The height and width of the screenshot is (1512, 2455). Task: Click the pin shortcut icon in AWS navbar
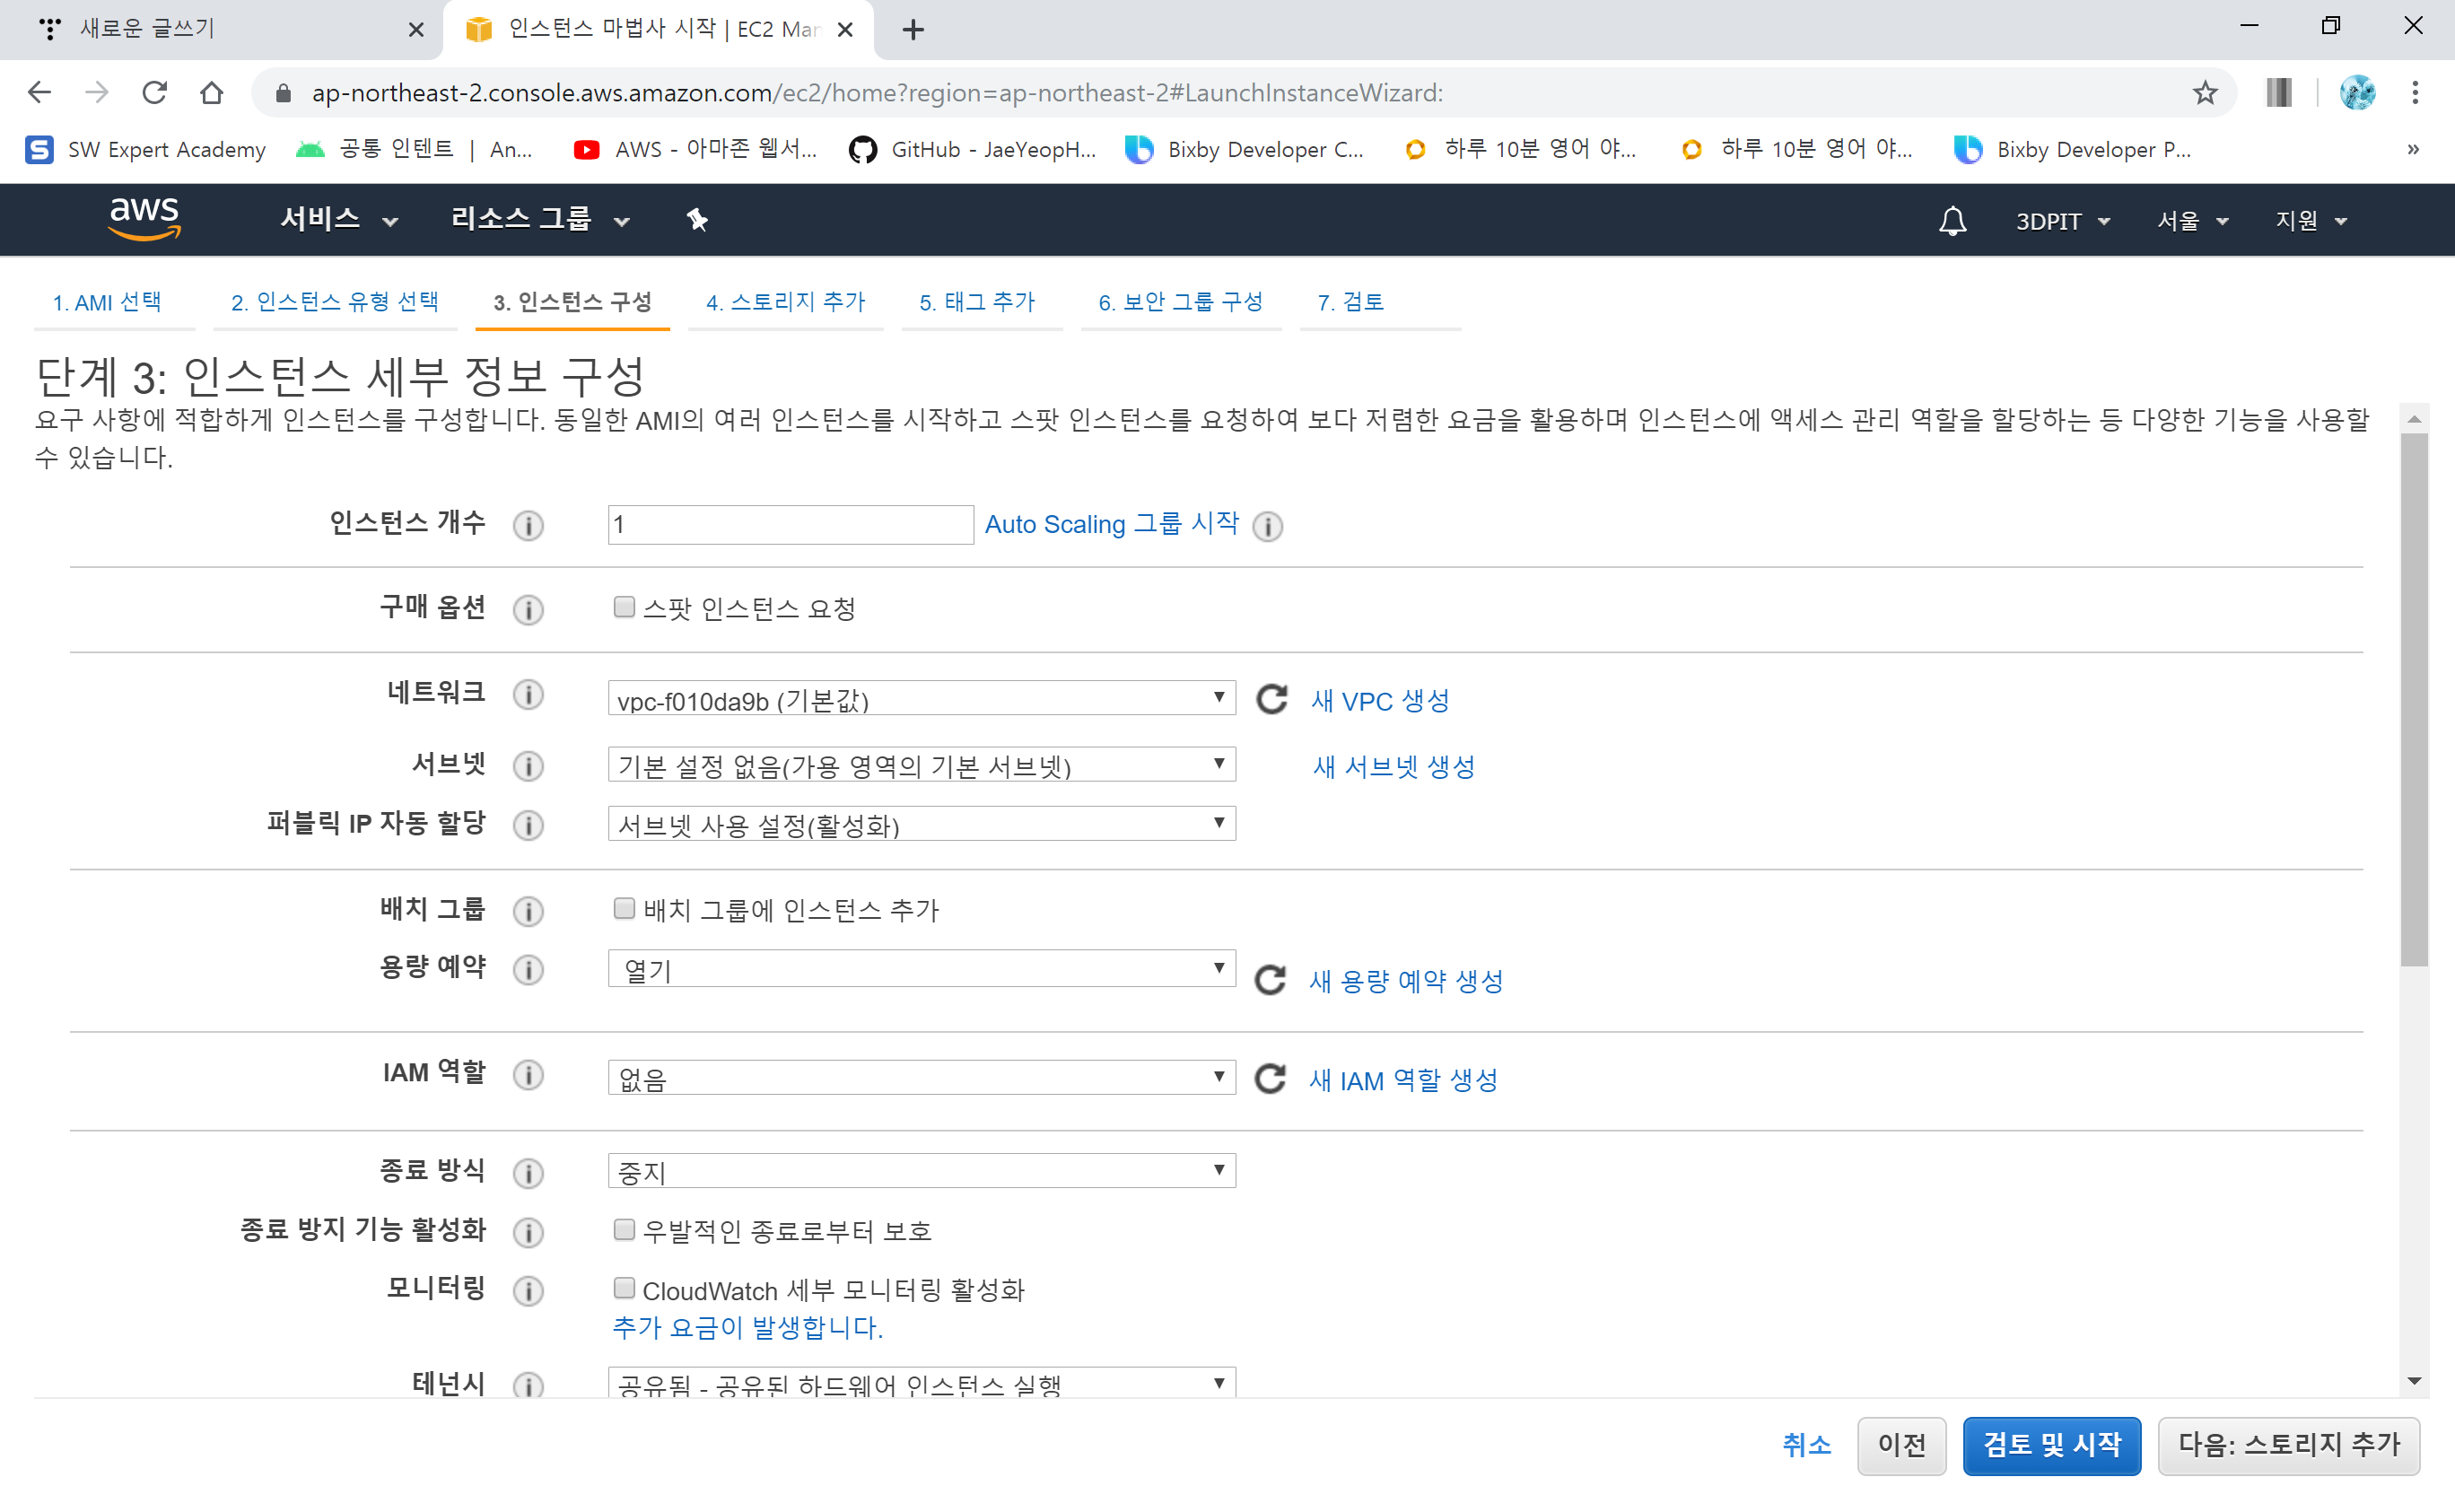697,220
